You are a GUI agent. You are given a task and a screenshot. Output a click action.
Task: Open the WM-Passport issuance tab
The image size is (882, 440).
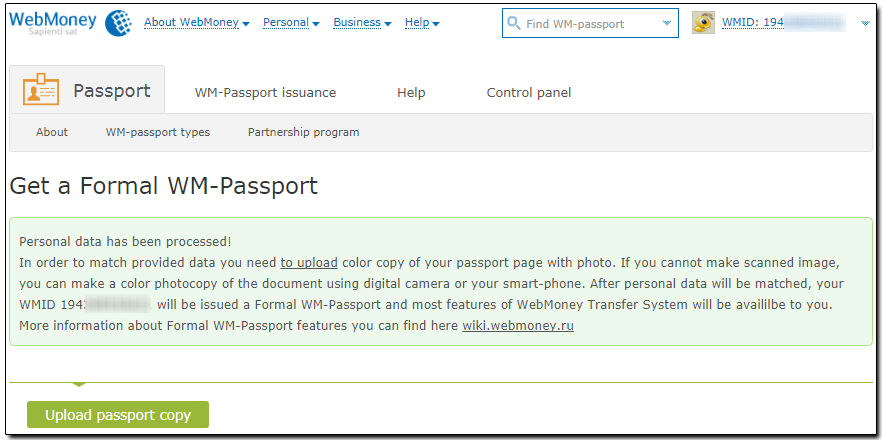click(x=265, y=93)
